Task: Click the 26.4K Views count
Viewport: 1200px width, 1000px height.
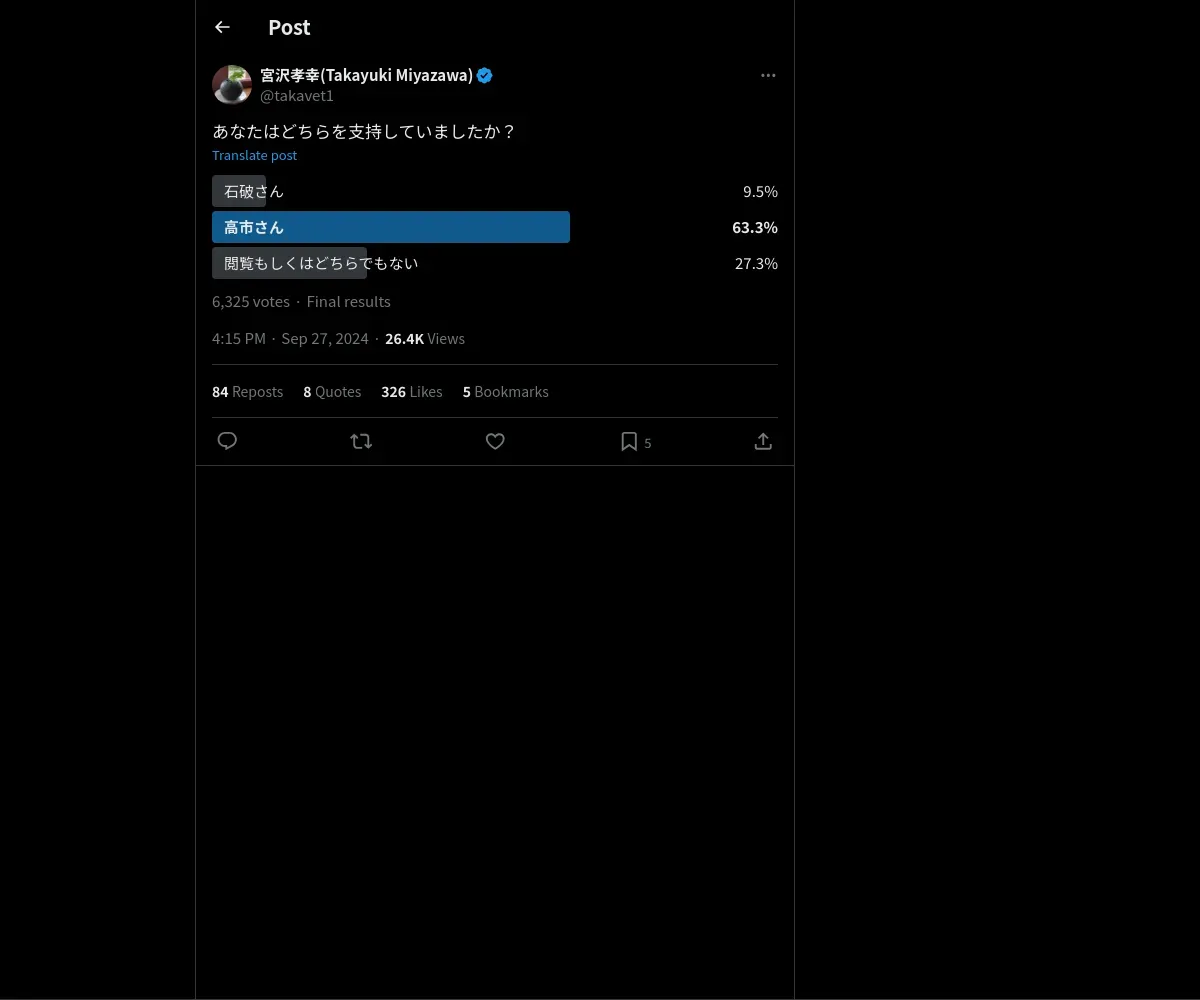Action: pos(425,339)
